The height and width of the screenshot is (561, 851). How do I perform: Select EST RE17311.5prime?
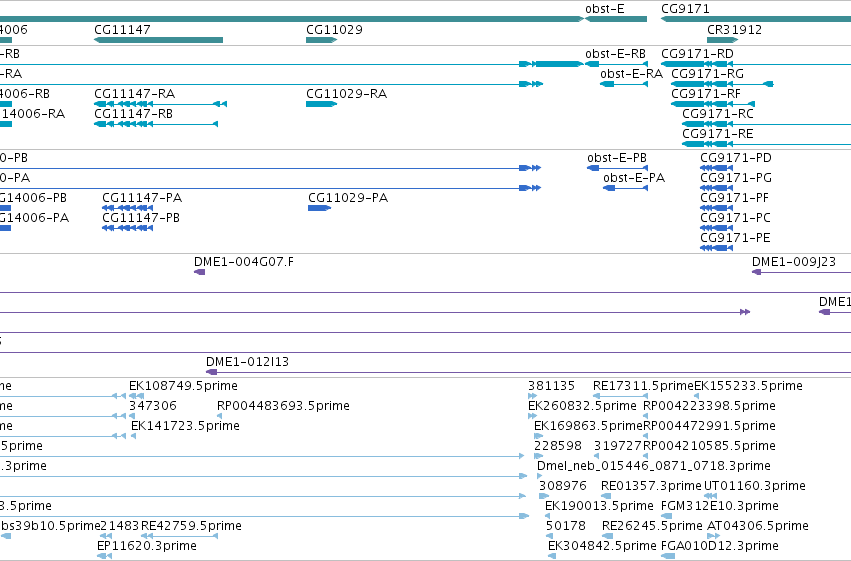click(643, 386)
